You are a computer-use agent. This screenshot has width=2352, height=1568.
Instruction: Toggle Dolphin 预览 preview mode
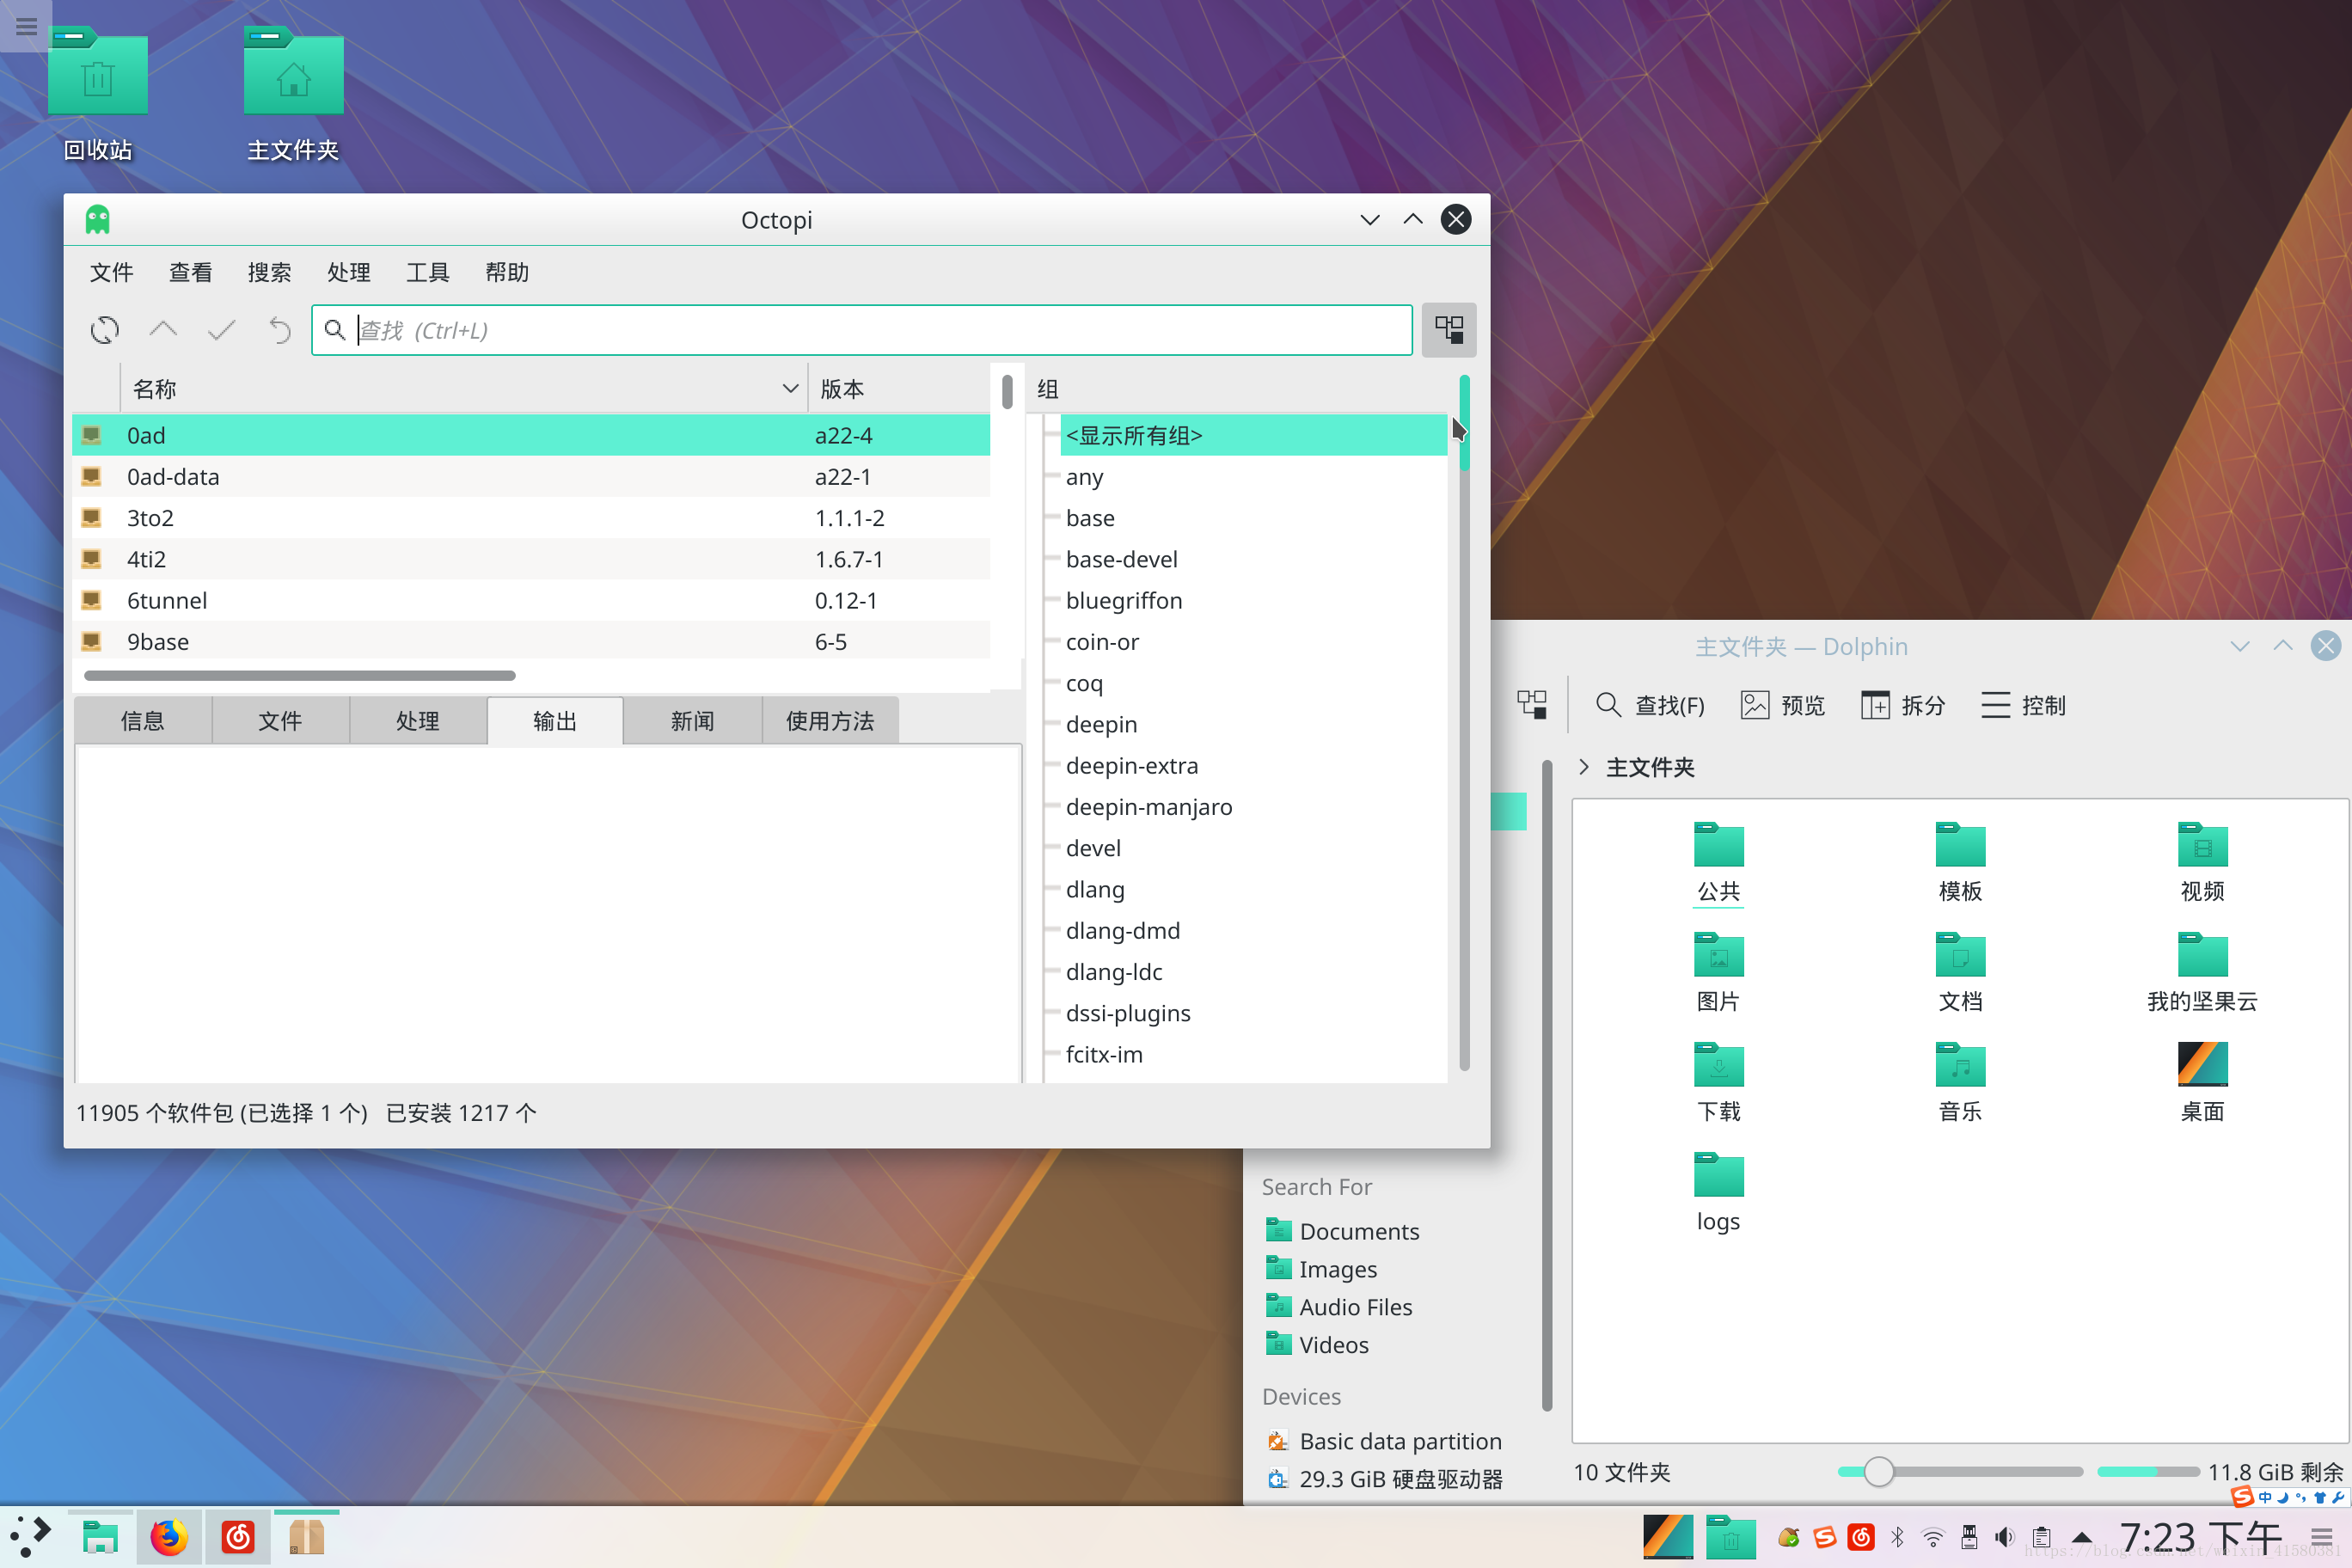tap(1782, 705)
